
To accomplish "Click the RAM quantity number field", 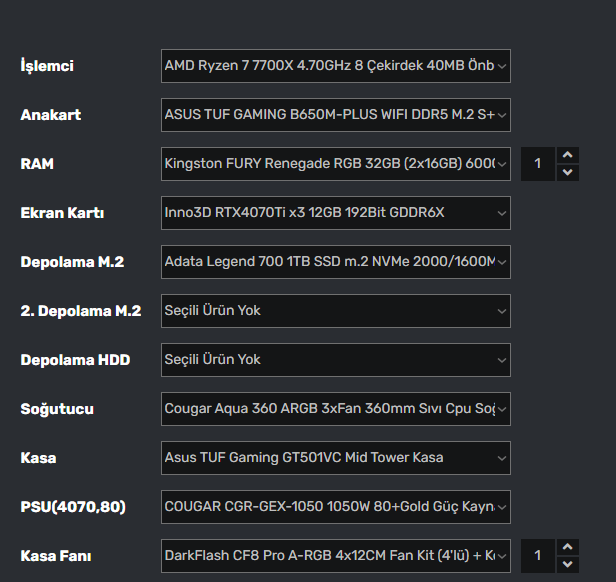I will tap(538, 164).
